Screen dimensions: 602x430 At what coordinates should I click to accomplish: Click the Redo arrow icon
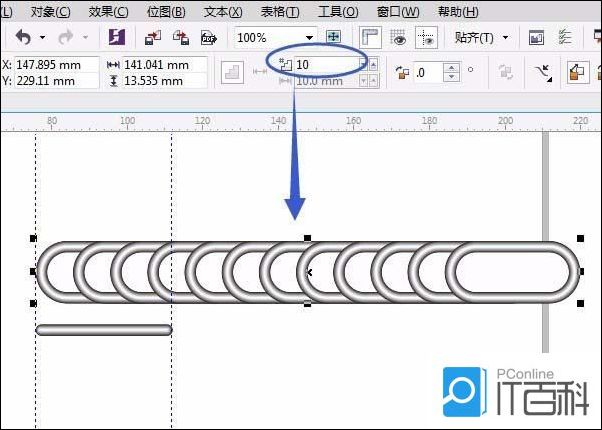point(66,37)
